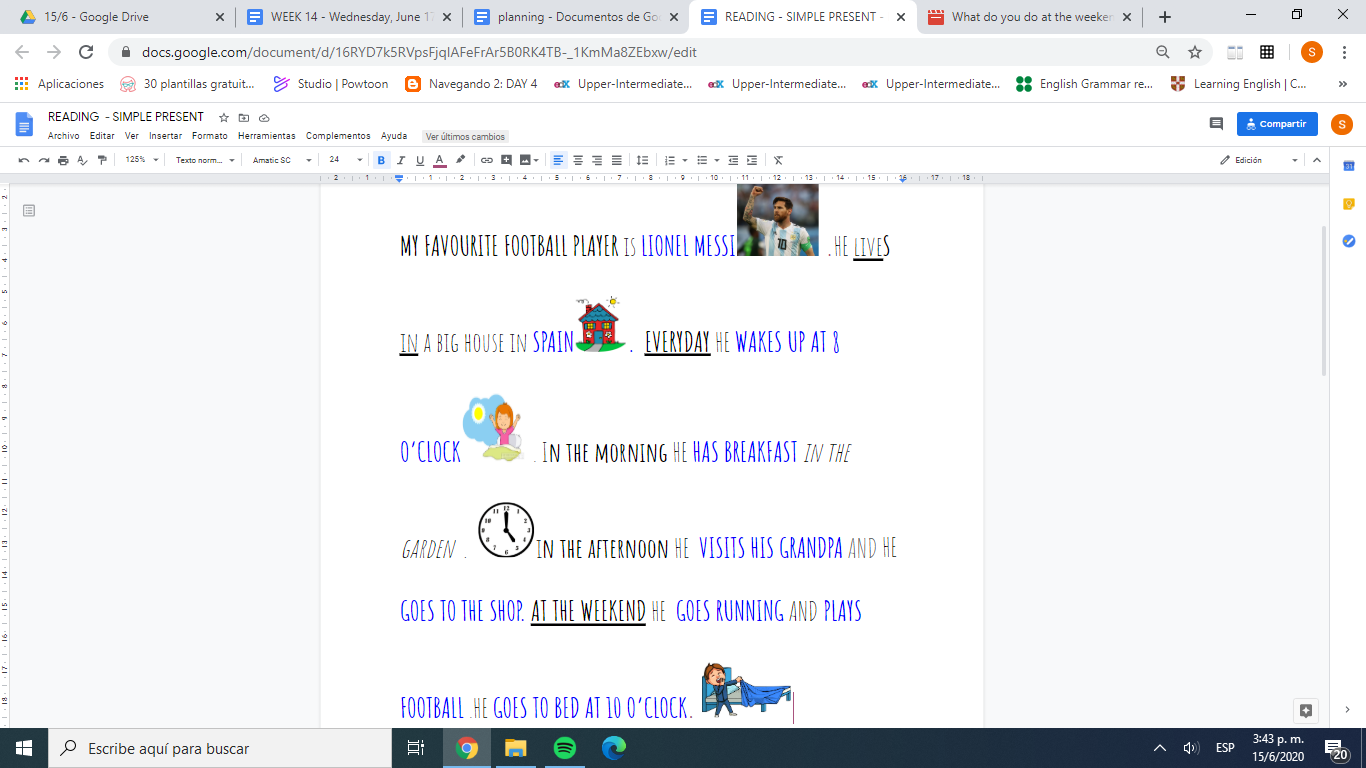Image resolution: width=1366 pixels, height=768 pixels.
Task: Open the Edición mode dropdown
Action: pyautogui.click(x=1259, y=160)
